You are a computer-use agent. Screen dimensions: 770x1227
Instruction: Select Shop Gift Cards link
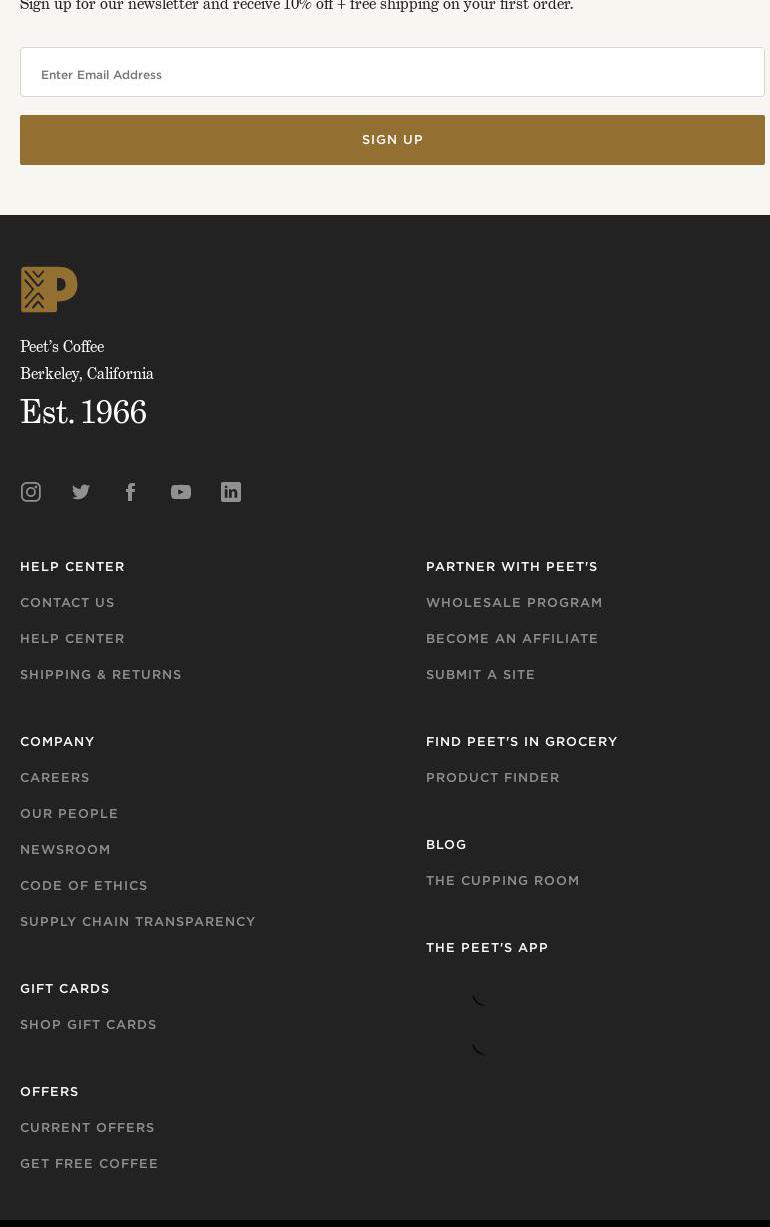(x=88, y=1024)
